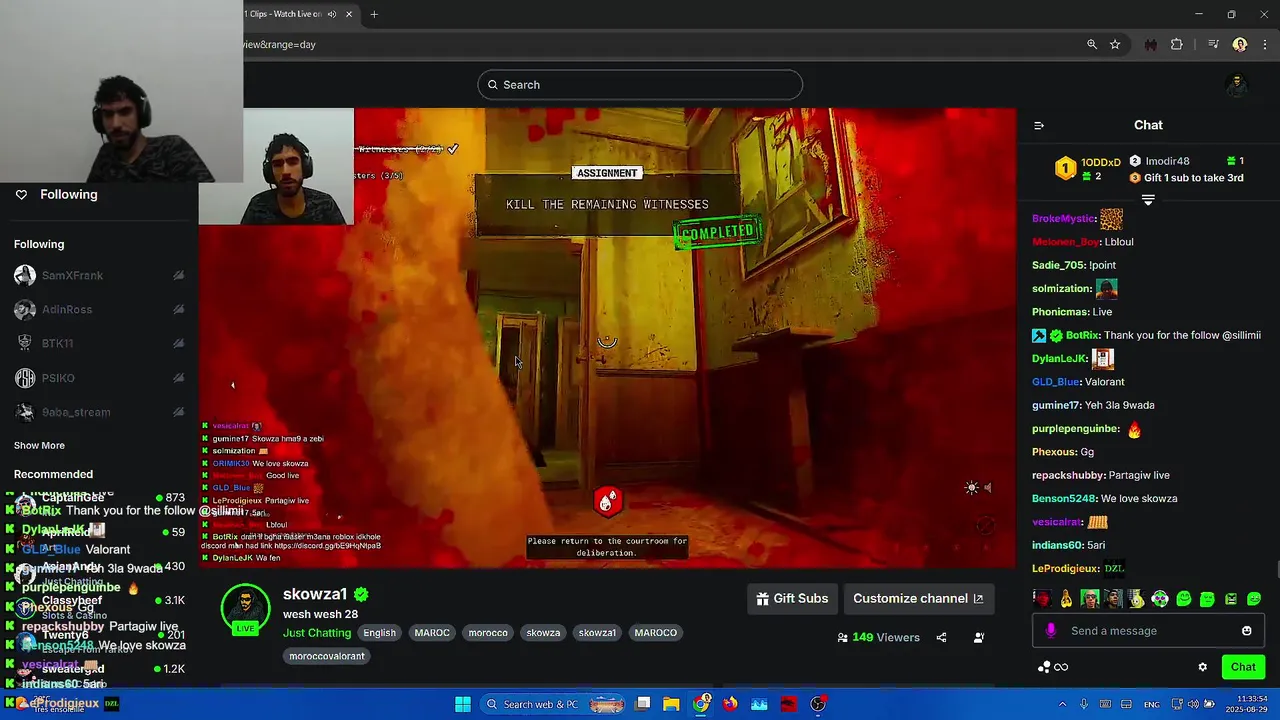
Task: Select the MAROCO tag
Action: 656,633
